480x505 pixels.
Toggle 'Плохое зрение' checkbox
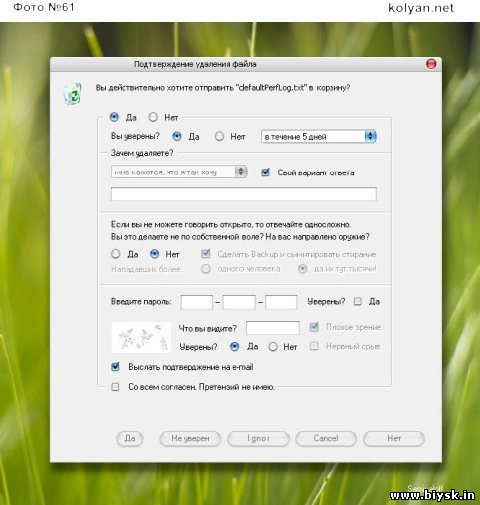click(314, 327)
